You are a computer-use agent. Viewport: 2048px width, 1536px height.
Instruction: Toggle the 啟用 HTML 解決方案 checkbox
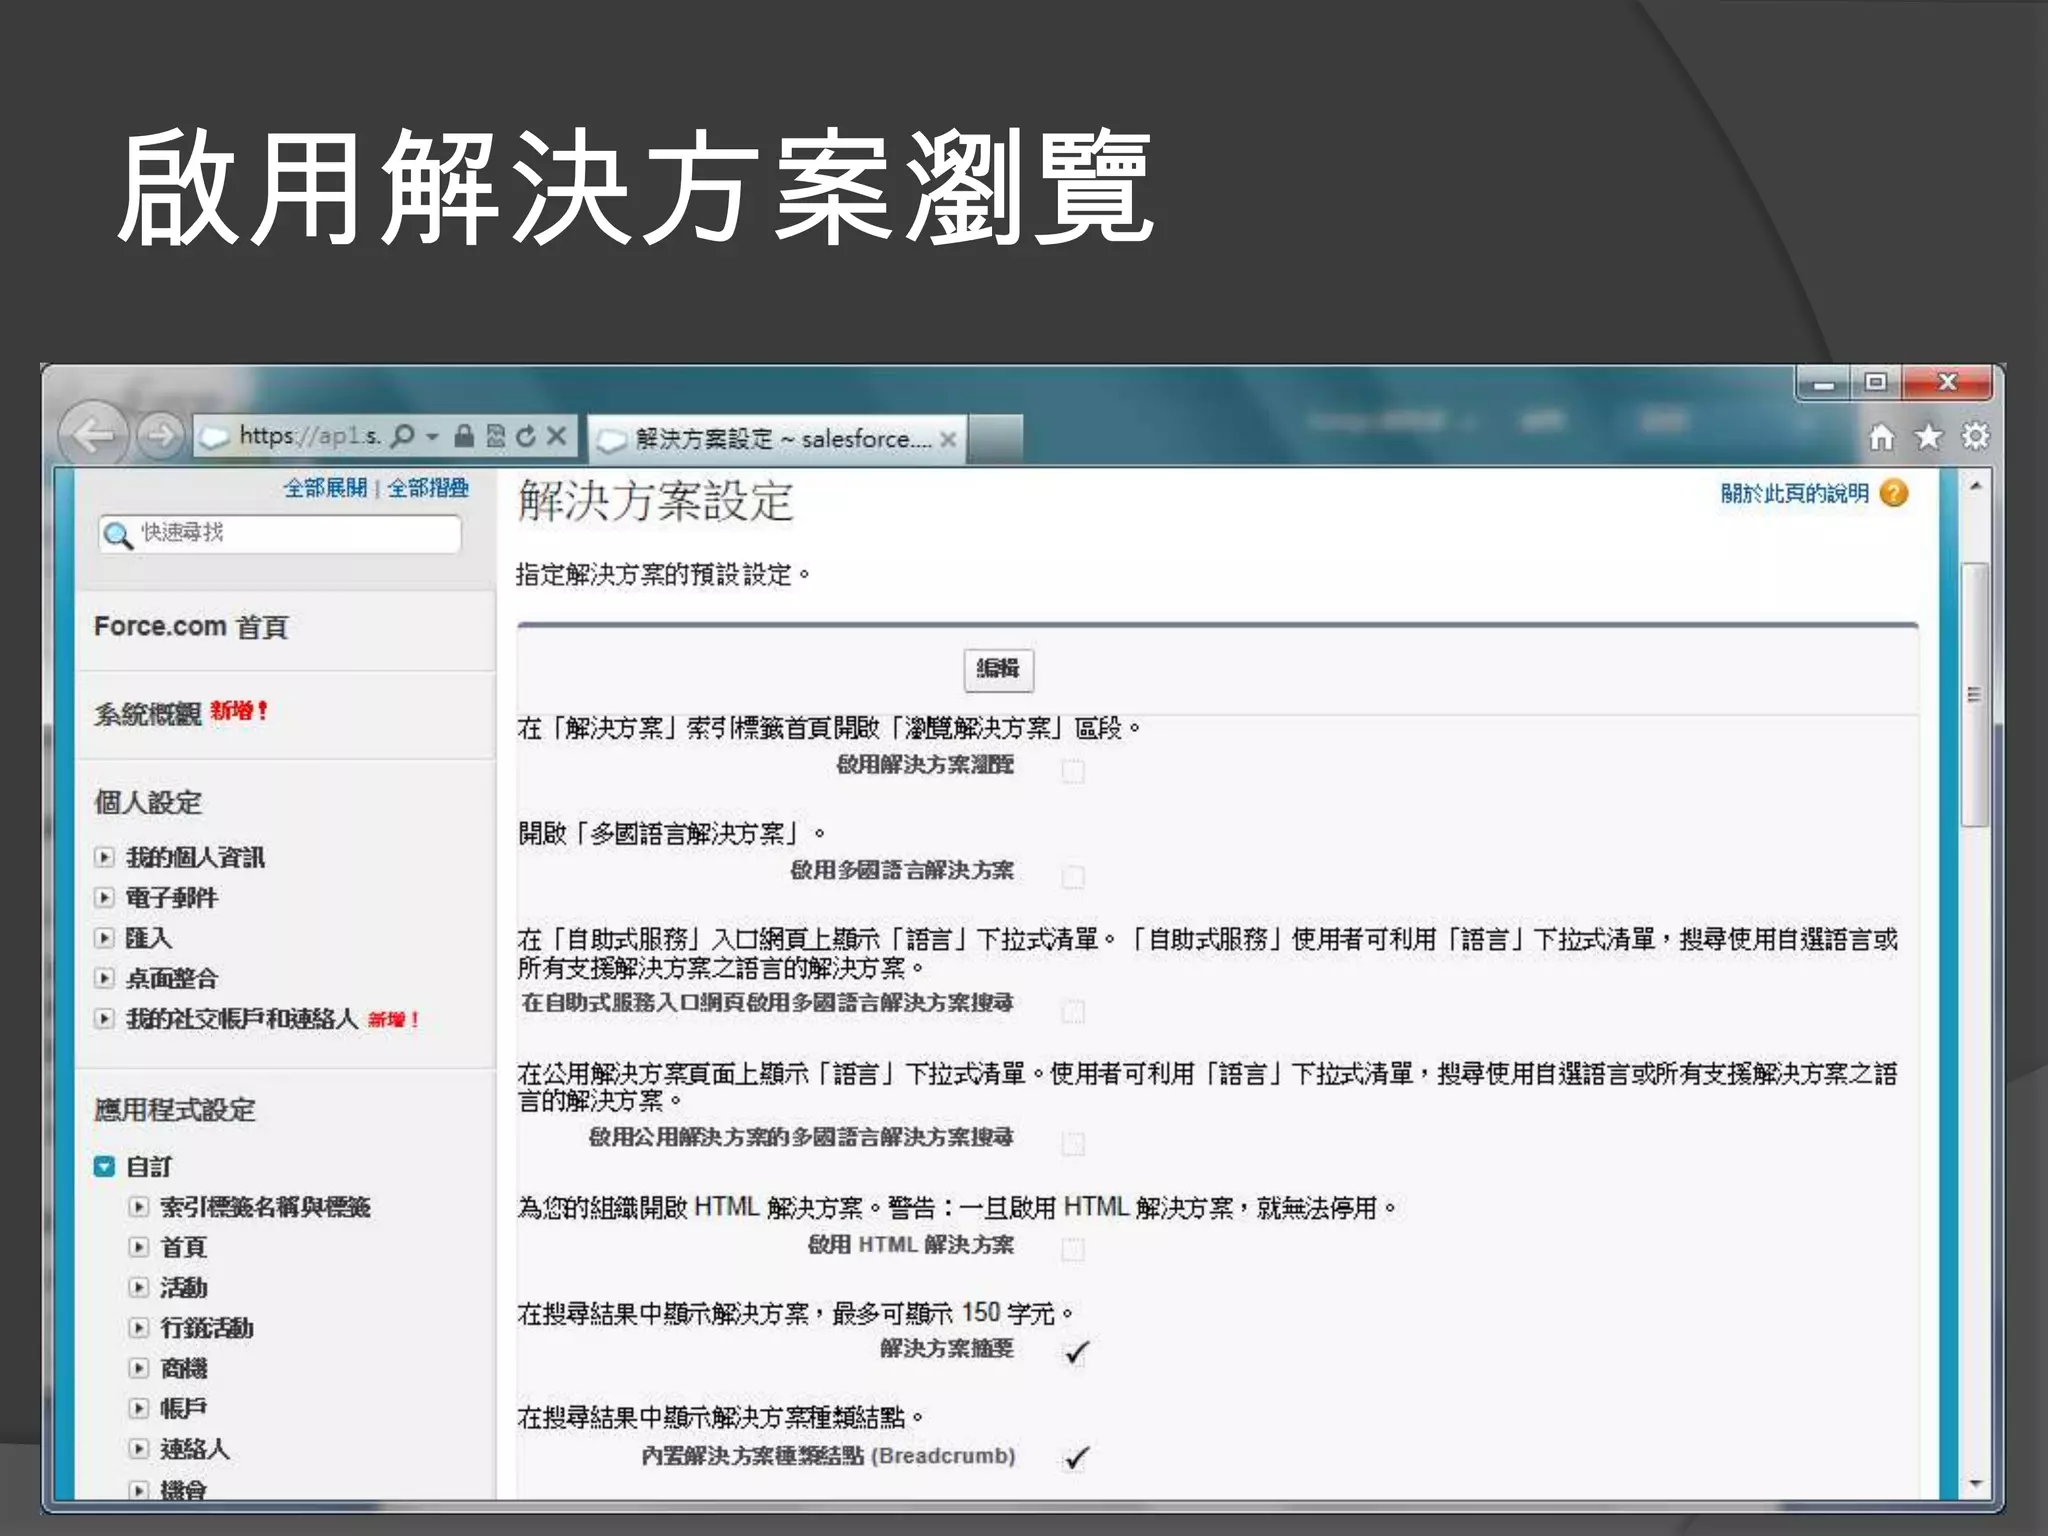click(1073, 1249)
